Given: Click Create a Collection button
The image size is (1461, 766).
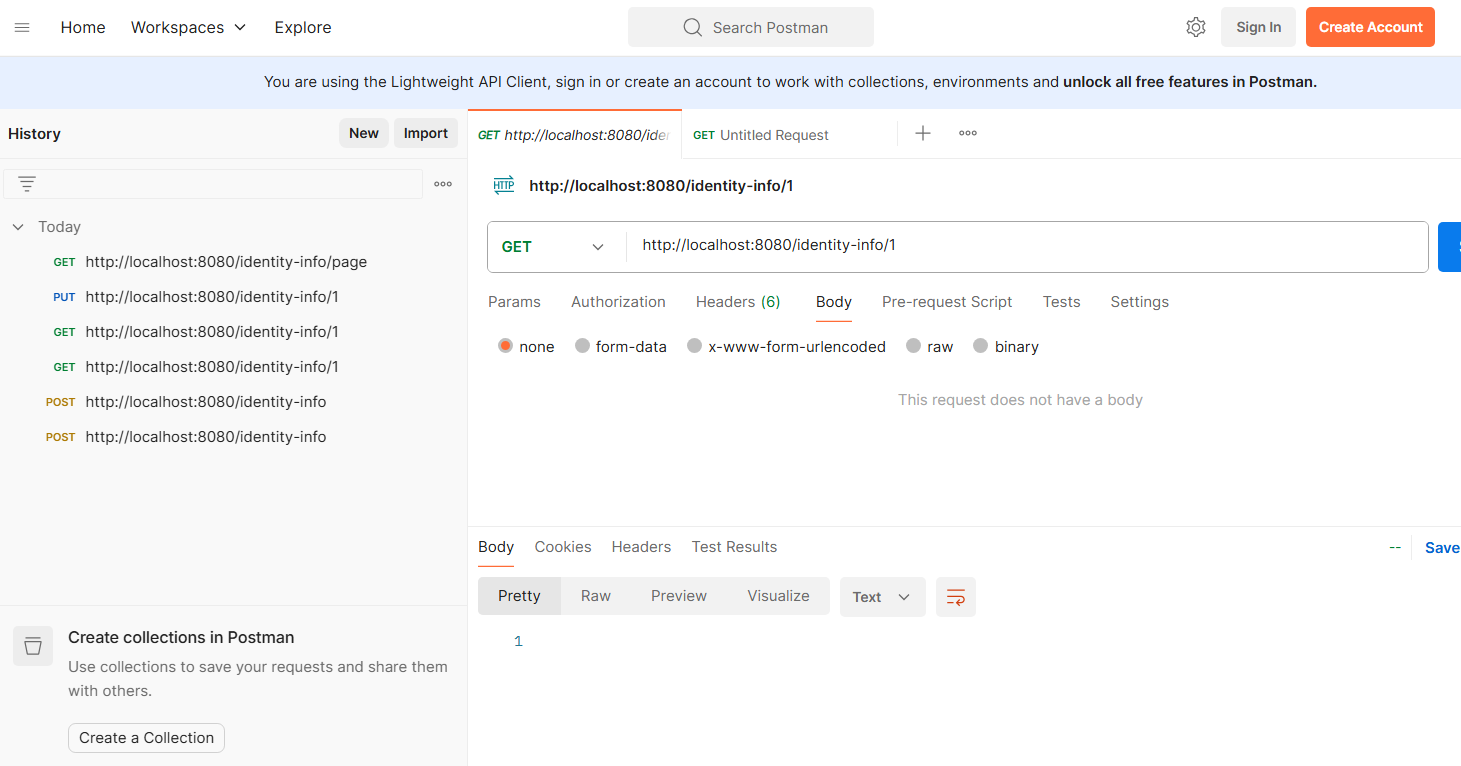Looking at the screenshot, I should (146, 738).
